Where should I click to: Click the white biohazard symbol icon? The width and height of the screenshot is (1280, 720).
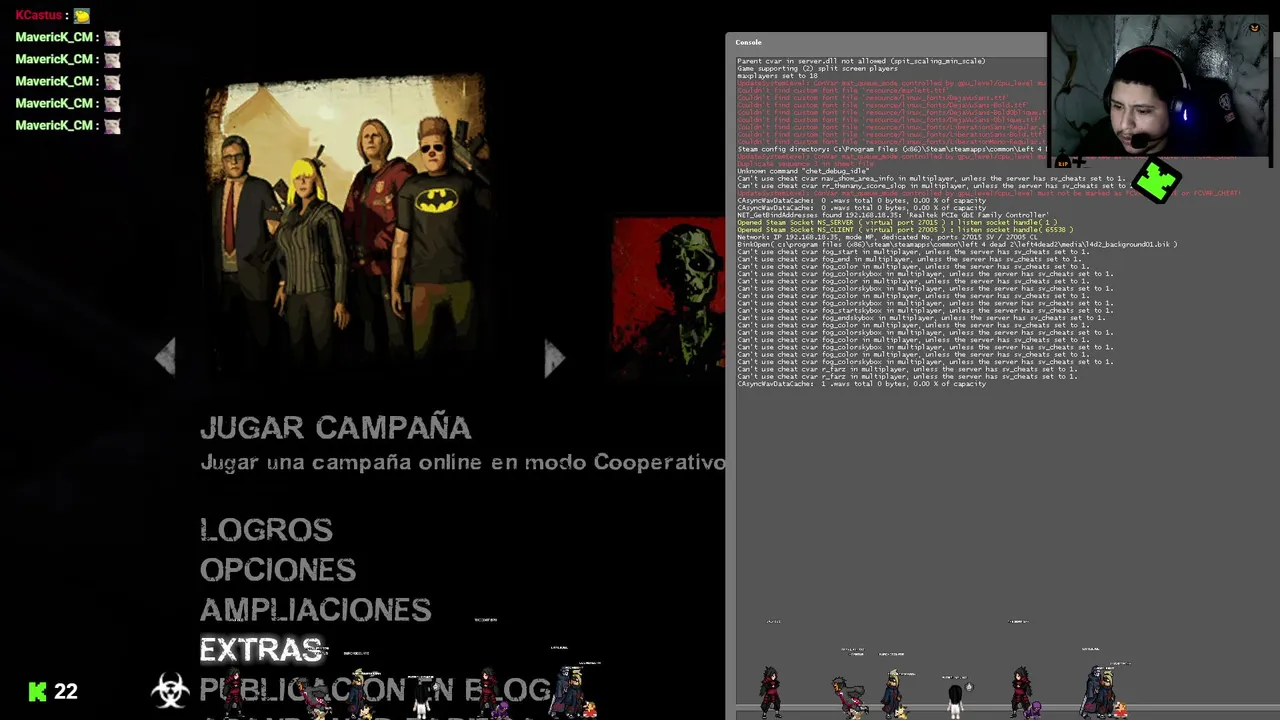point(170,691)
